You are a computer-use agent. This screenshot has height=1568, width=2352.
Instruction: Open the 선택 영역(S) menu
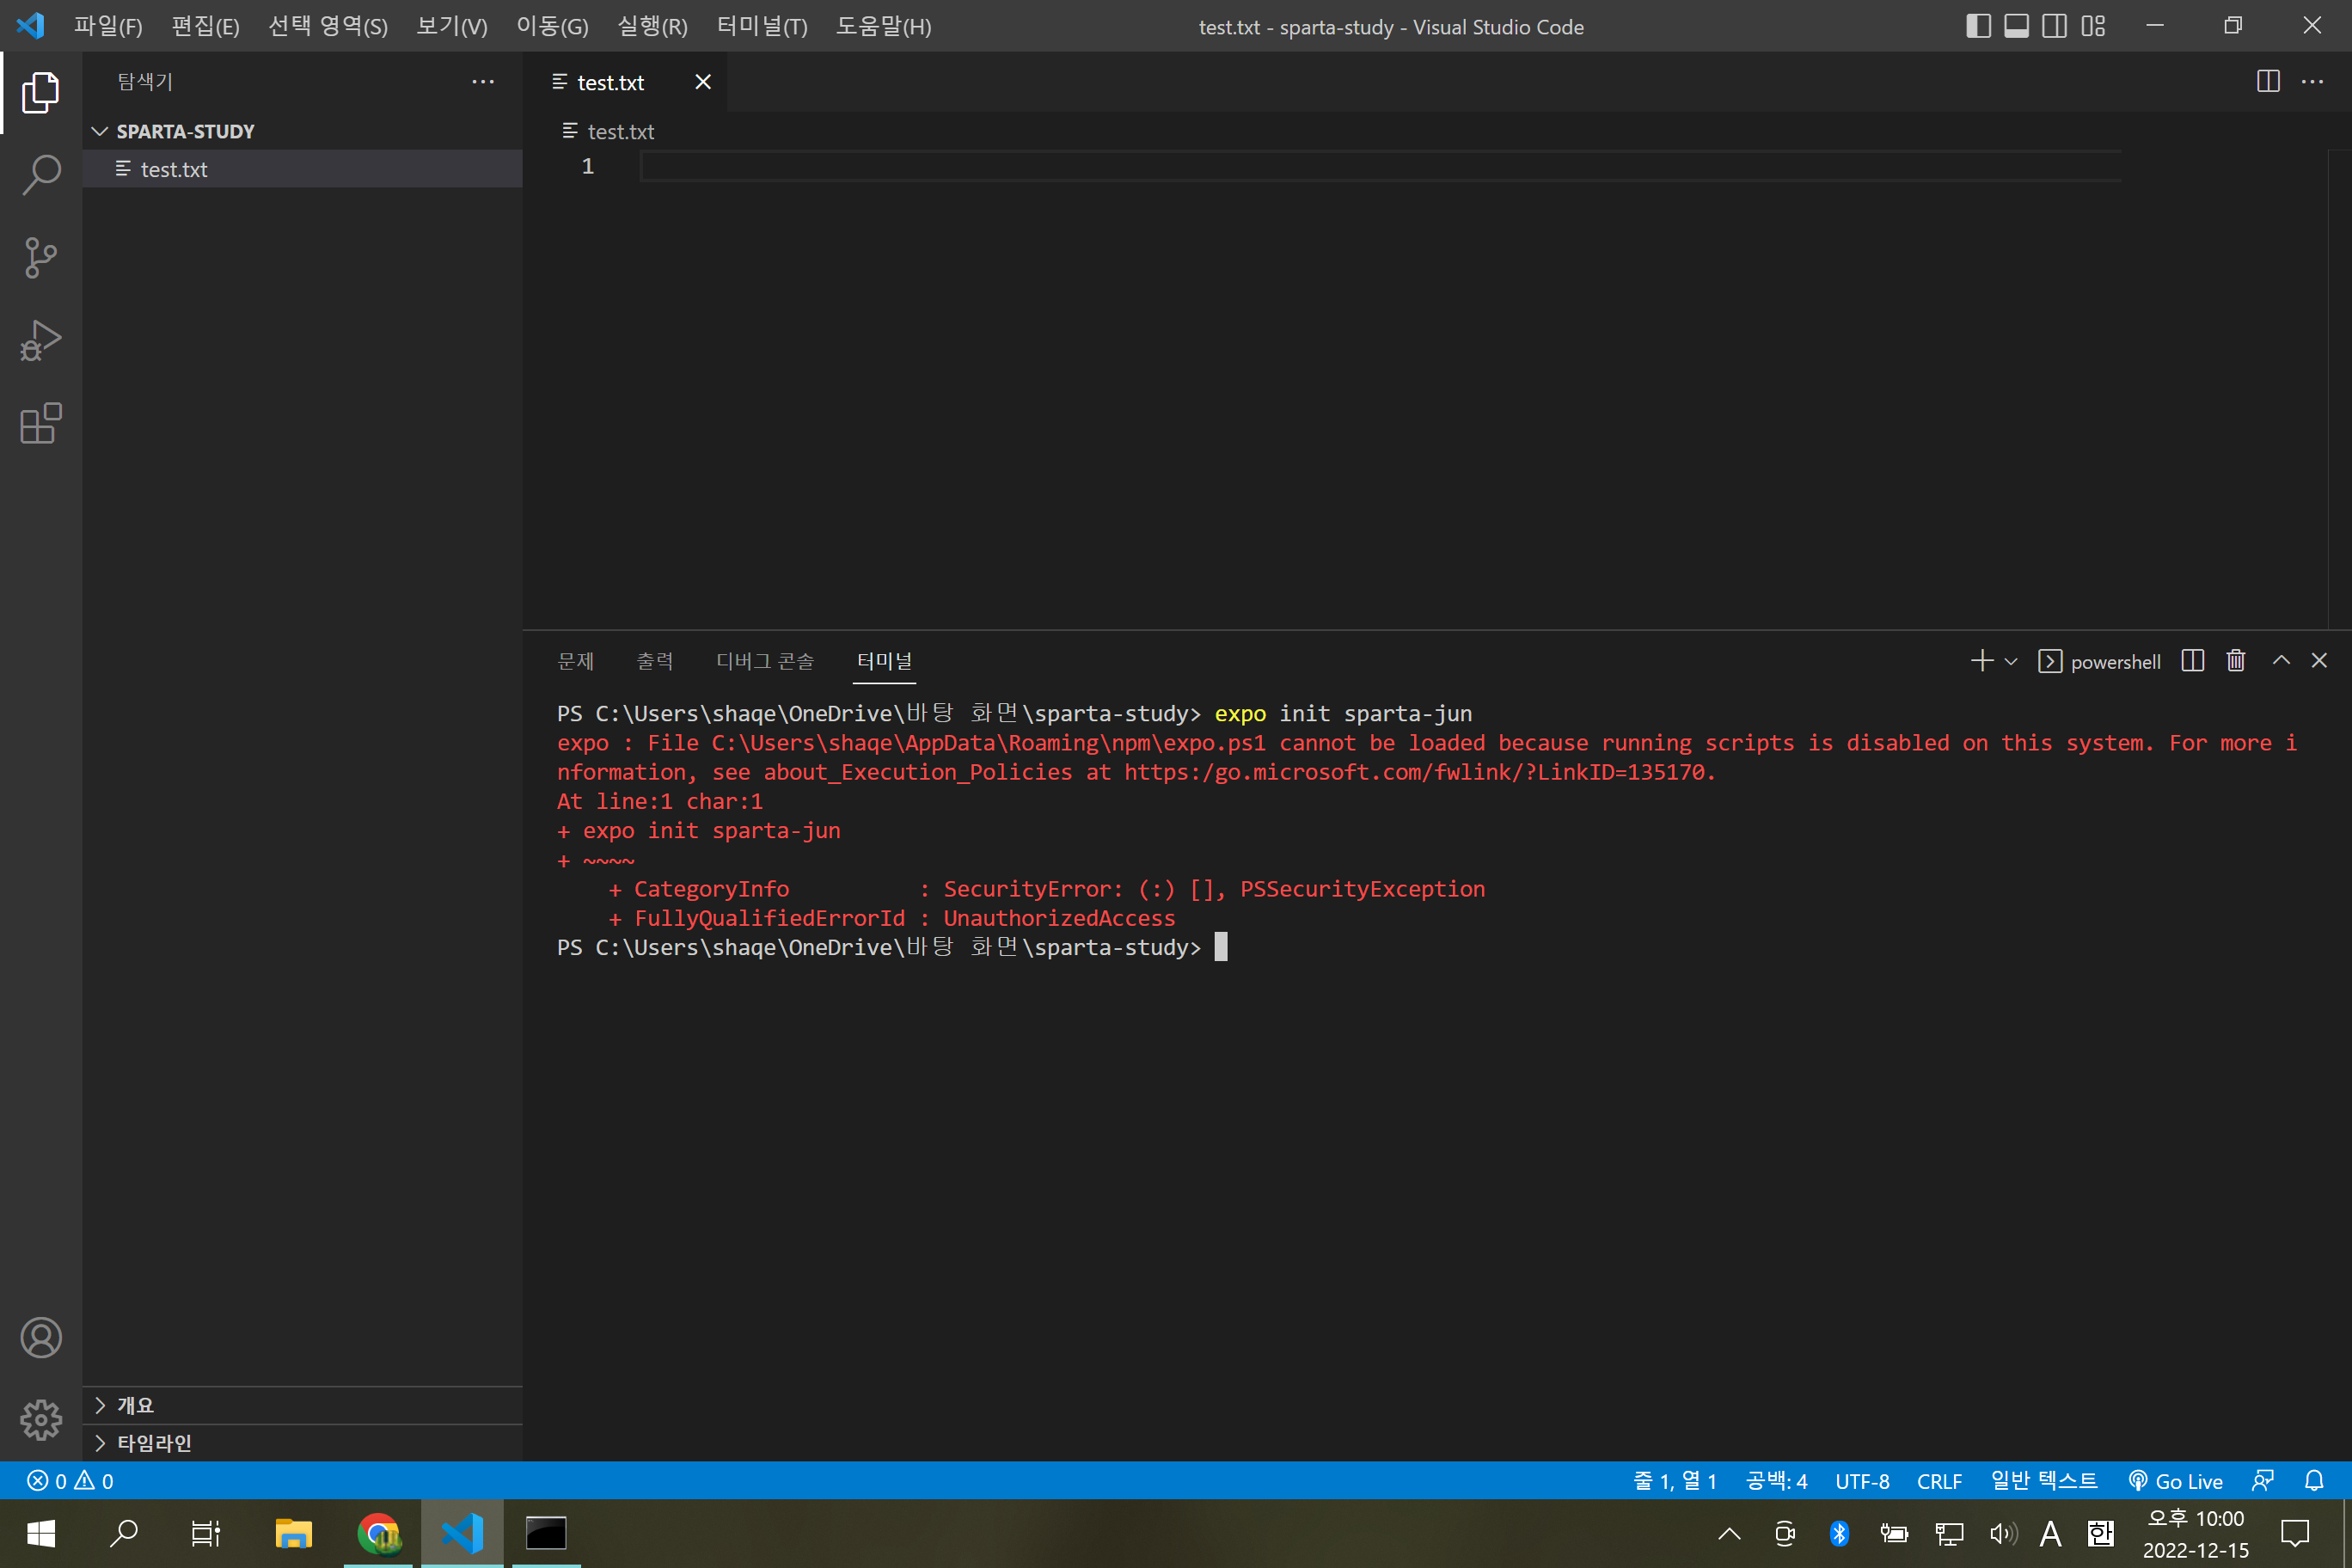click(328, 26)
